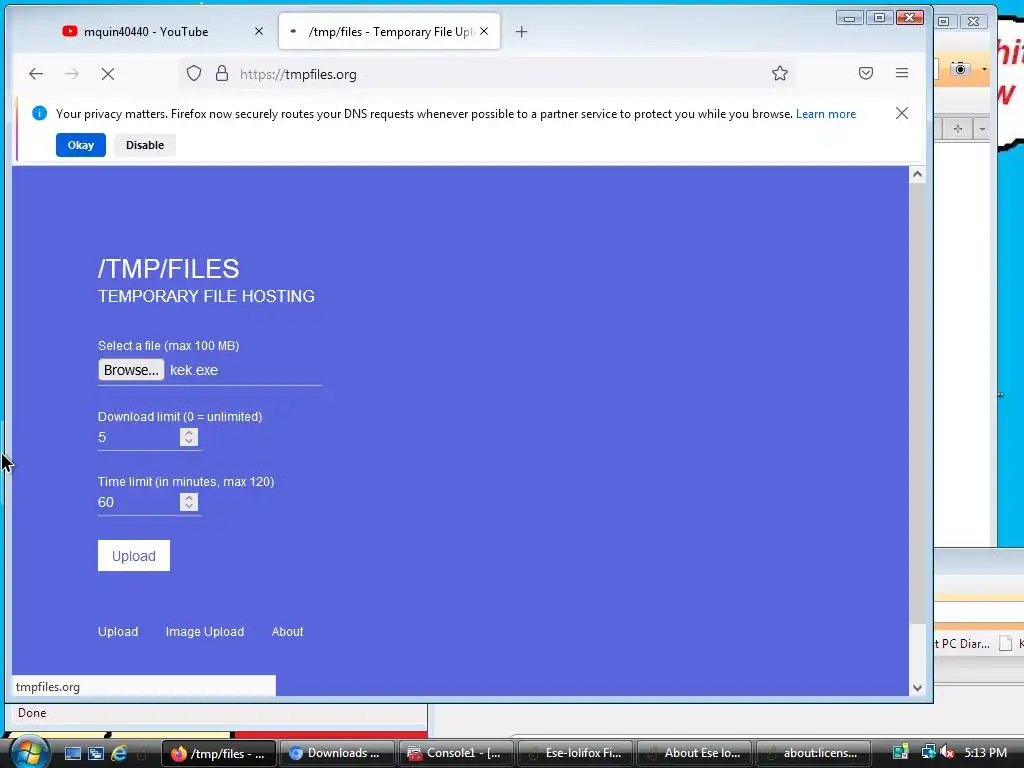Click Browse to choose a file
This screenshot has height=768, width=1024.
131,370
